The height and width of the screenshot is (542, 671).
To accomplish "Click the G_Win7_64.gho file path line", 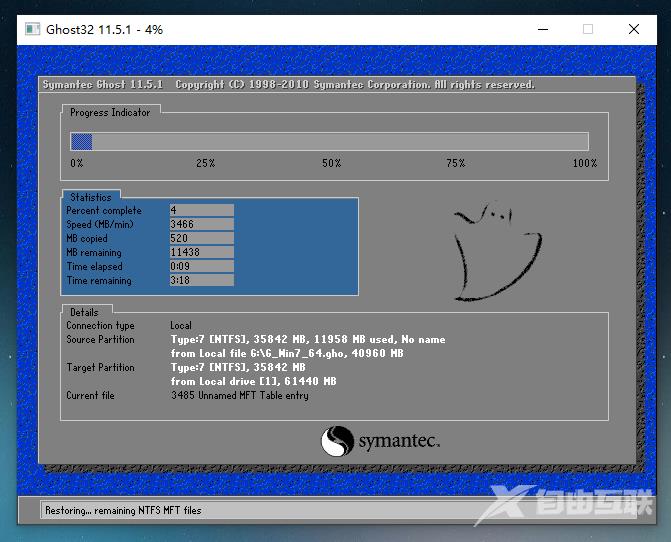I will [x=287, y=353].
